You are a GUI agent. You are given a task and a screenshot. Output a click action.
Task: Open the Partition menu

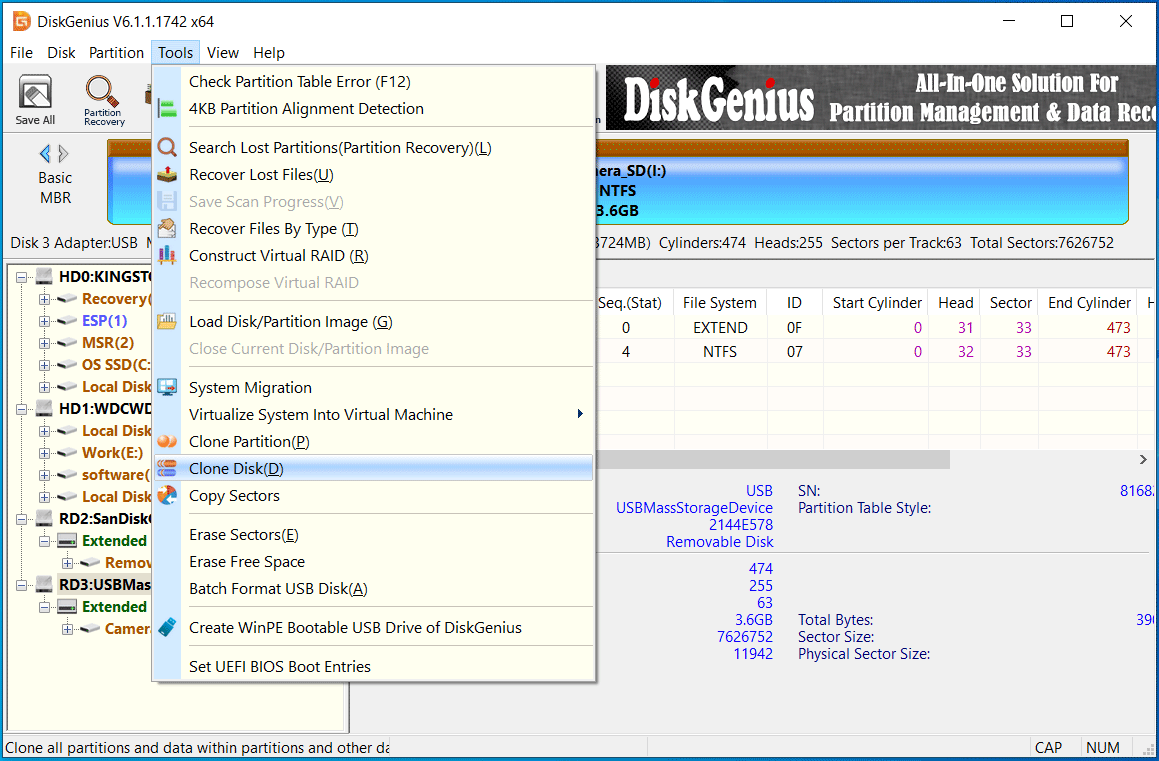click(x=116, y=52)
